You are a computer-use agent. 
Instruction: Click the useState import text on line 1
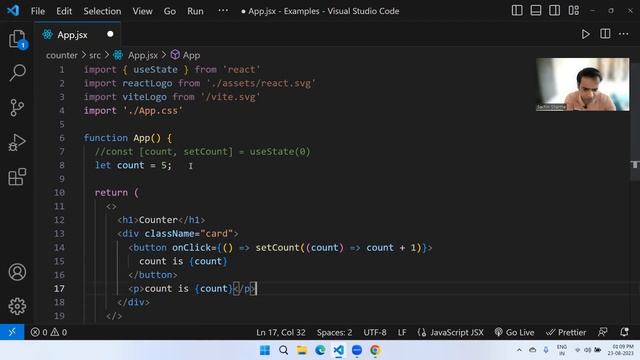(155, 69)
